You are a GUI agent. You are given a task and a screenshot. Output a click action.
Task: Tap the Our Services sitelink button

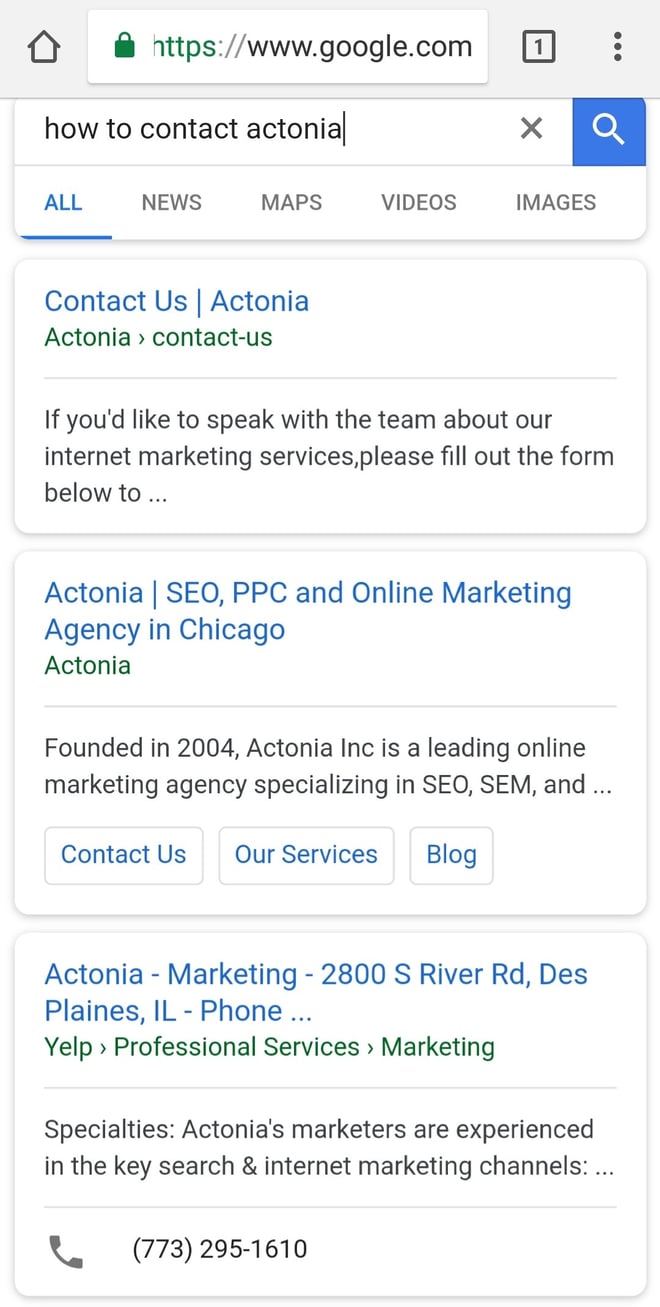point(306,855)
